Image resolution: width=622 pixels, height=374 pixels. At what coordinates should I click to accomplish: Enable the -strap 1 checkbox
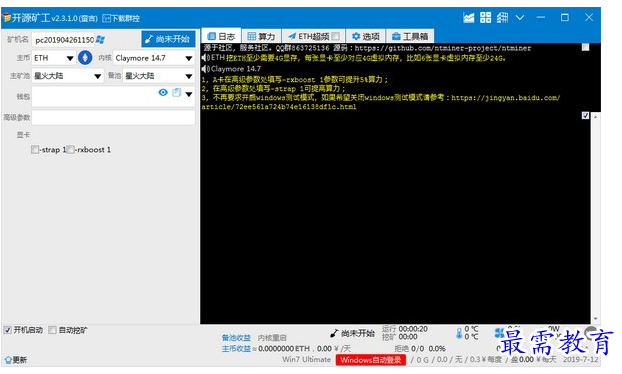coord(35,150)
